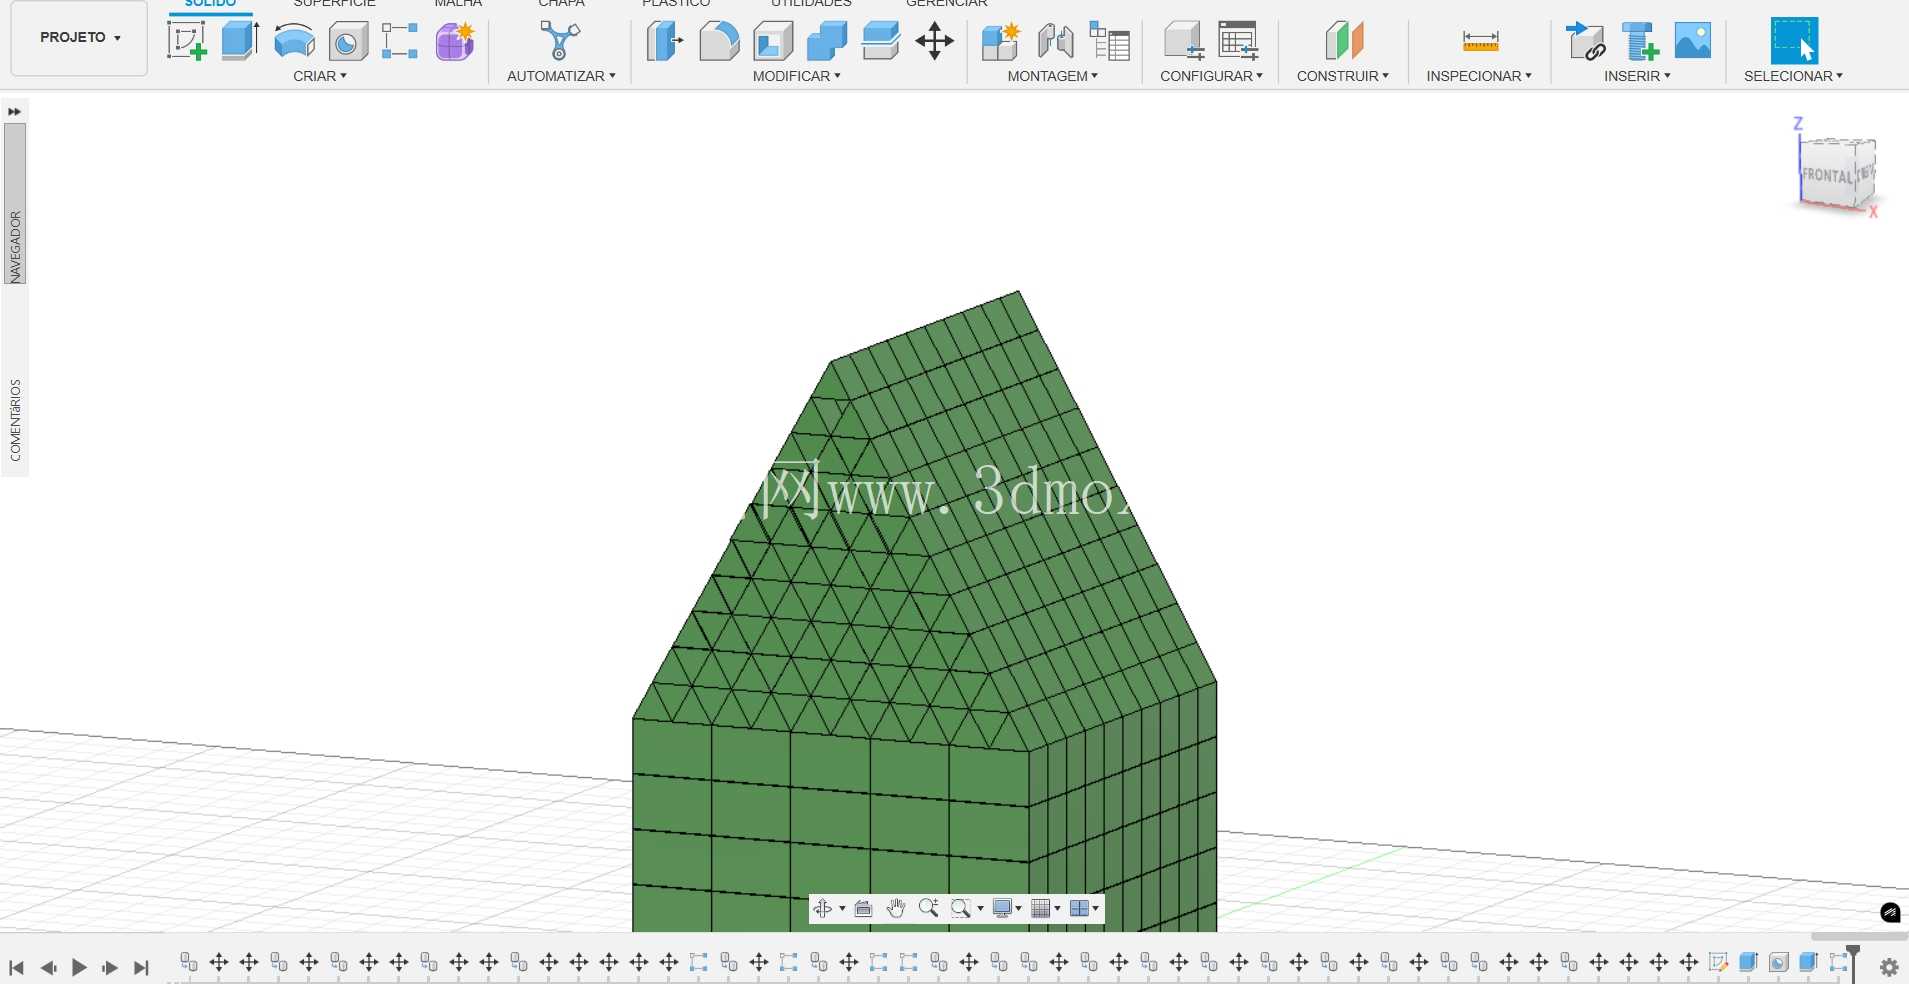The image size is (1909, 984).
Task: Step timeline back one feature
Action: [x=47, y=967]
